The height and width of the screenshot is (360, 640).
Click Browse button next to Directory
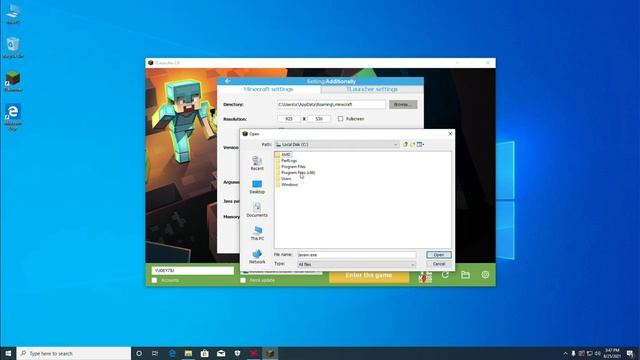tap(403, 104)
